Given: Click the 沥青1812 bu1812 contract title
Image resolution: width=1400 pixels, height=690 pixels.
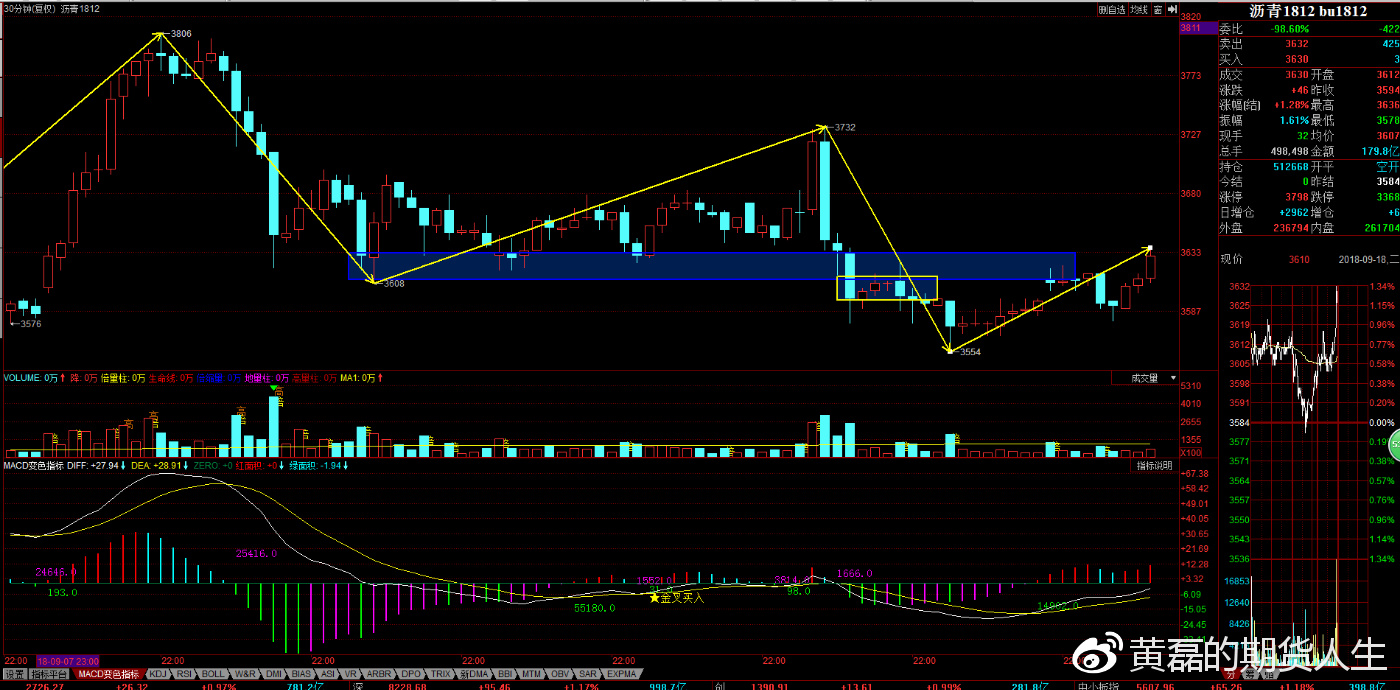Looking at the screenshot, I should pos(1308,11).
